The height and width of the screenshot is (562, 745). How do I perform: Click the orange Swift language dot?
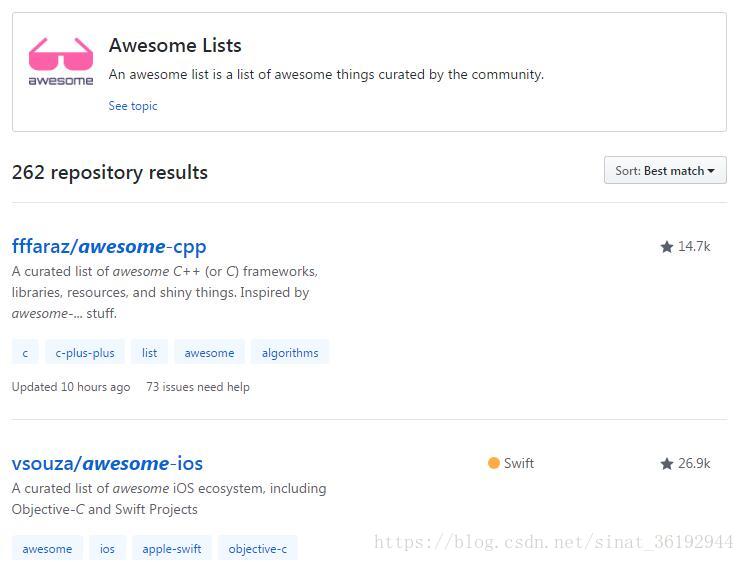click(494, 463)
